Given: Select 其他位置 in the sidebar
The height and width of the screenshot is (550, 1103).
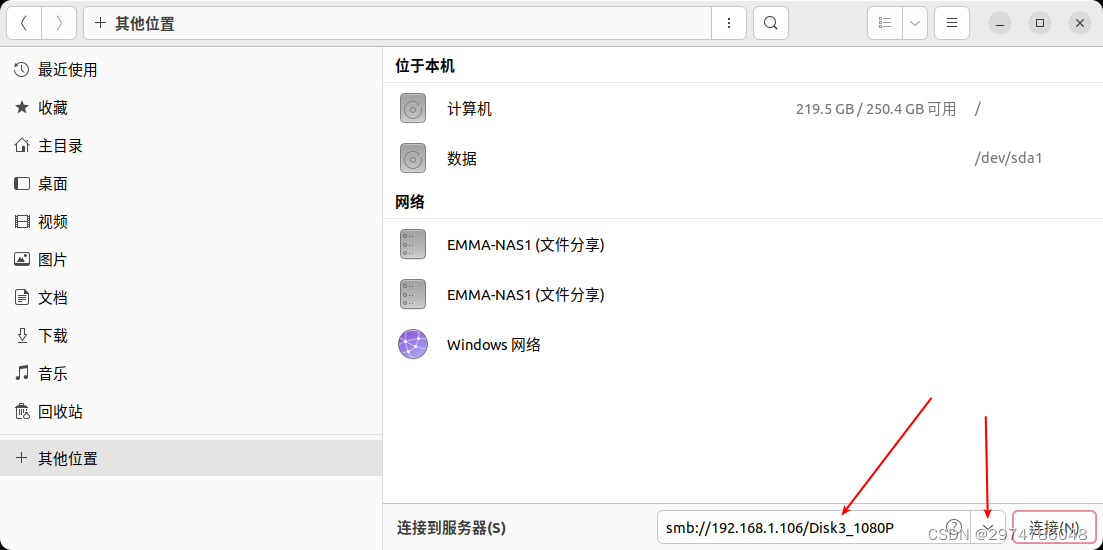Looking at the screenshot, I should tap(191, 459).
